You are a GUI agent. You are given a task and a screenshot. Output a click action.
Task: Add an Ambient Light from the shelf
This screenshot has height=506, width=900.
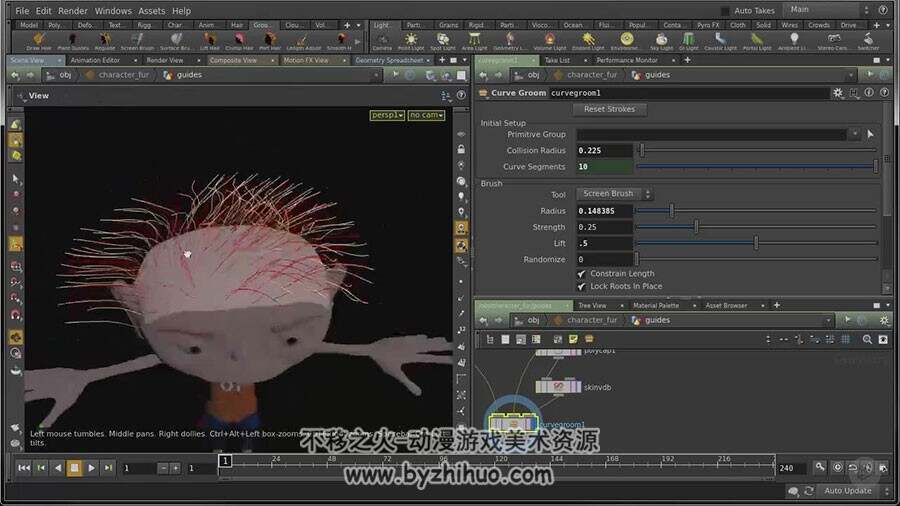click(x=794, y=41)
